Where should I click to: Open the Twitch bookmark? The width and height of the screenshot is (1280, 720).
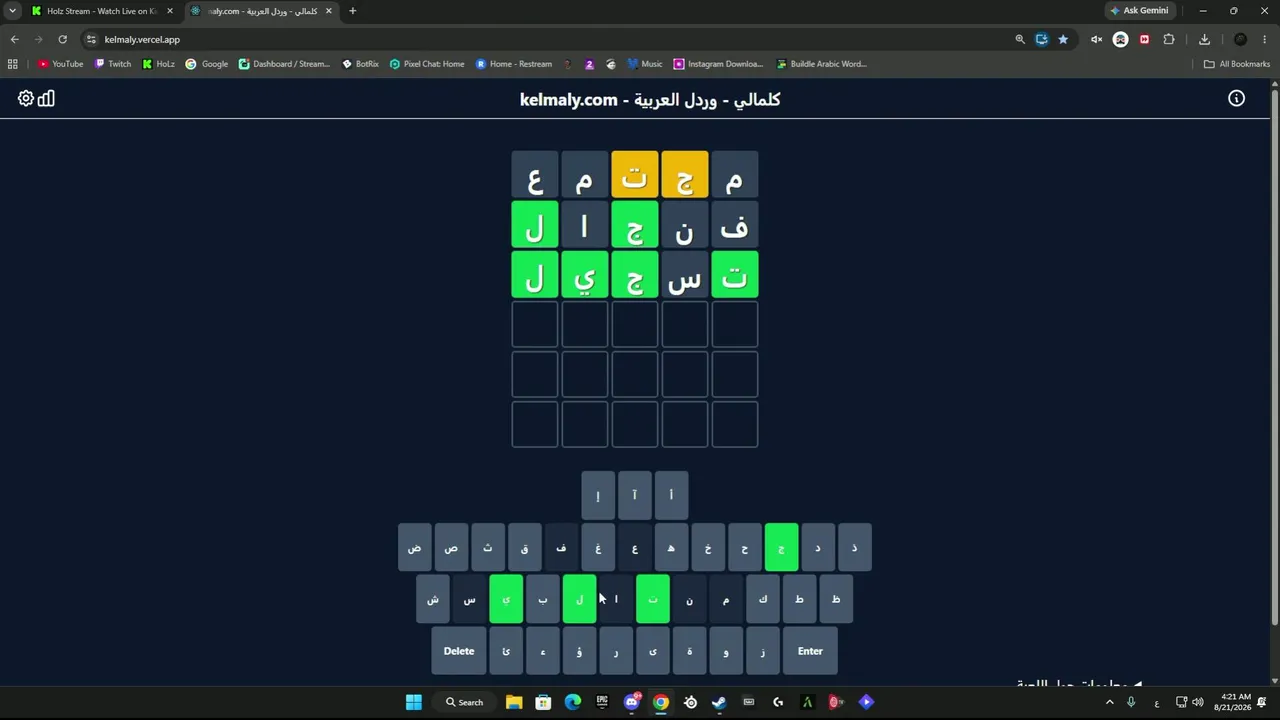click(x=112, y=64)
